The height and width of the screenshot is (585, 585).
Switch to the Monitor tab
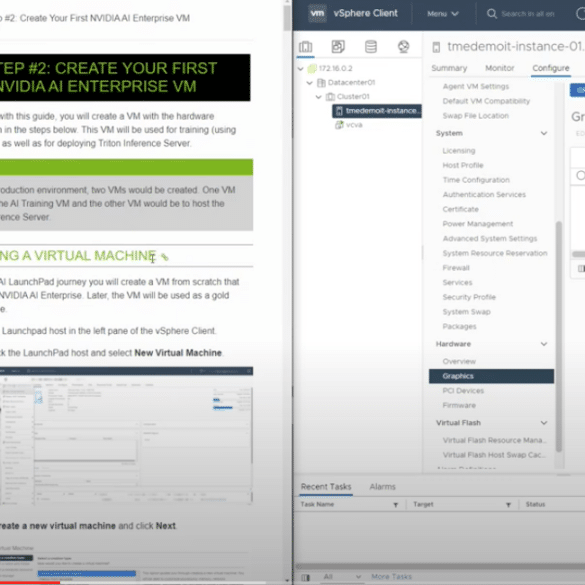click(x=500, y=68)
